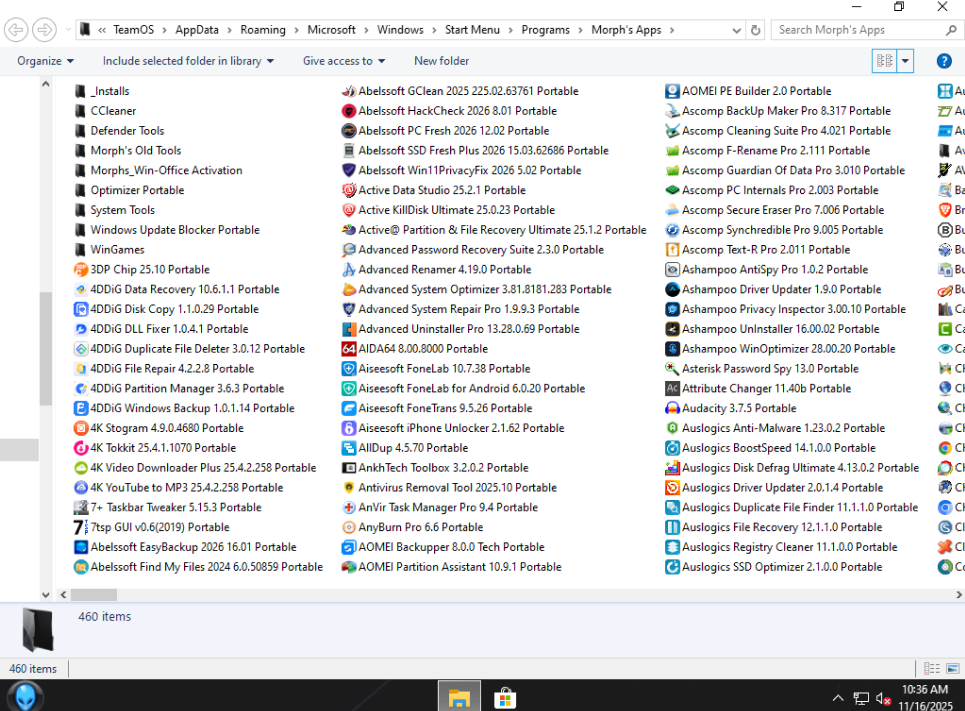965x711 pixels.
Task: Click the Abelsoft Win11PrivacyFix icon
Action: coord(349,171)
